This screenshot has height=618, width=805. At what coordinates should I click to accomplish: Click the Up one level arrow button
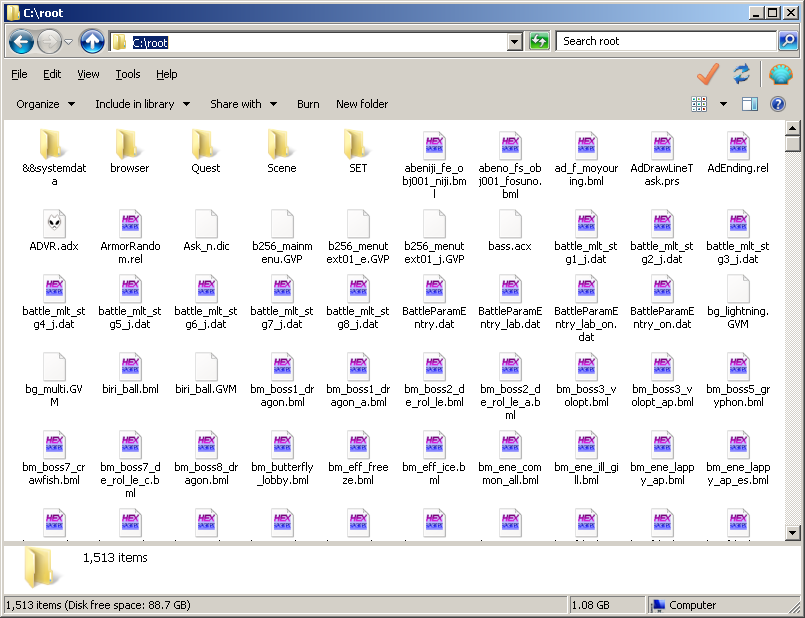point(92,42)
